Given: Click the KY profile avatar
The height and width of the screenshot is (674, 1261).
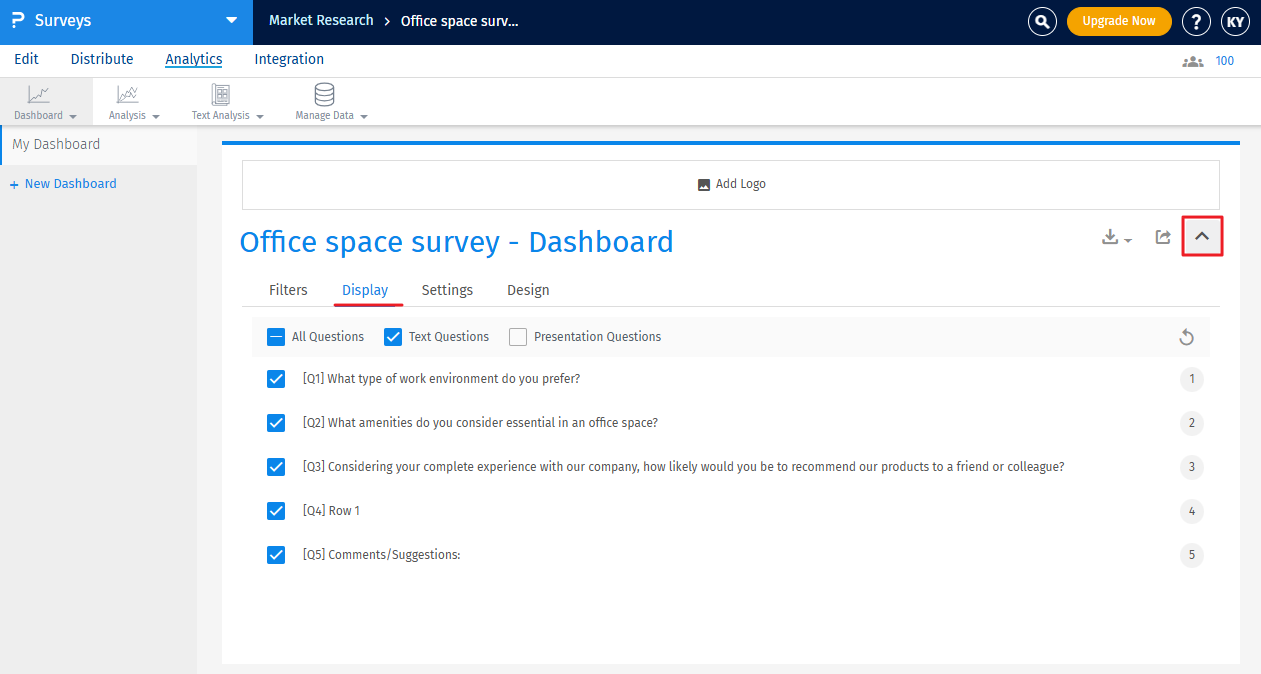Looking at the screenshot, I should point(1235,21).
